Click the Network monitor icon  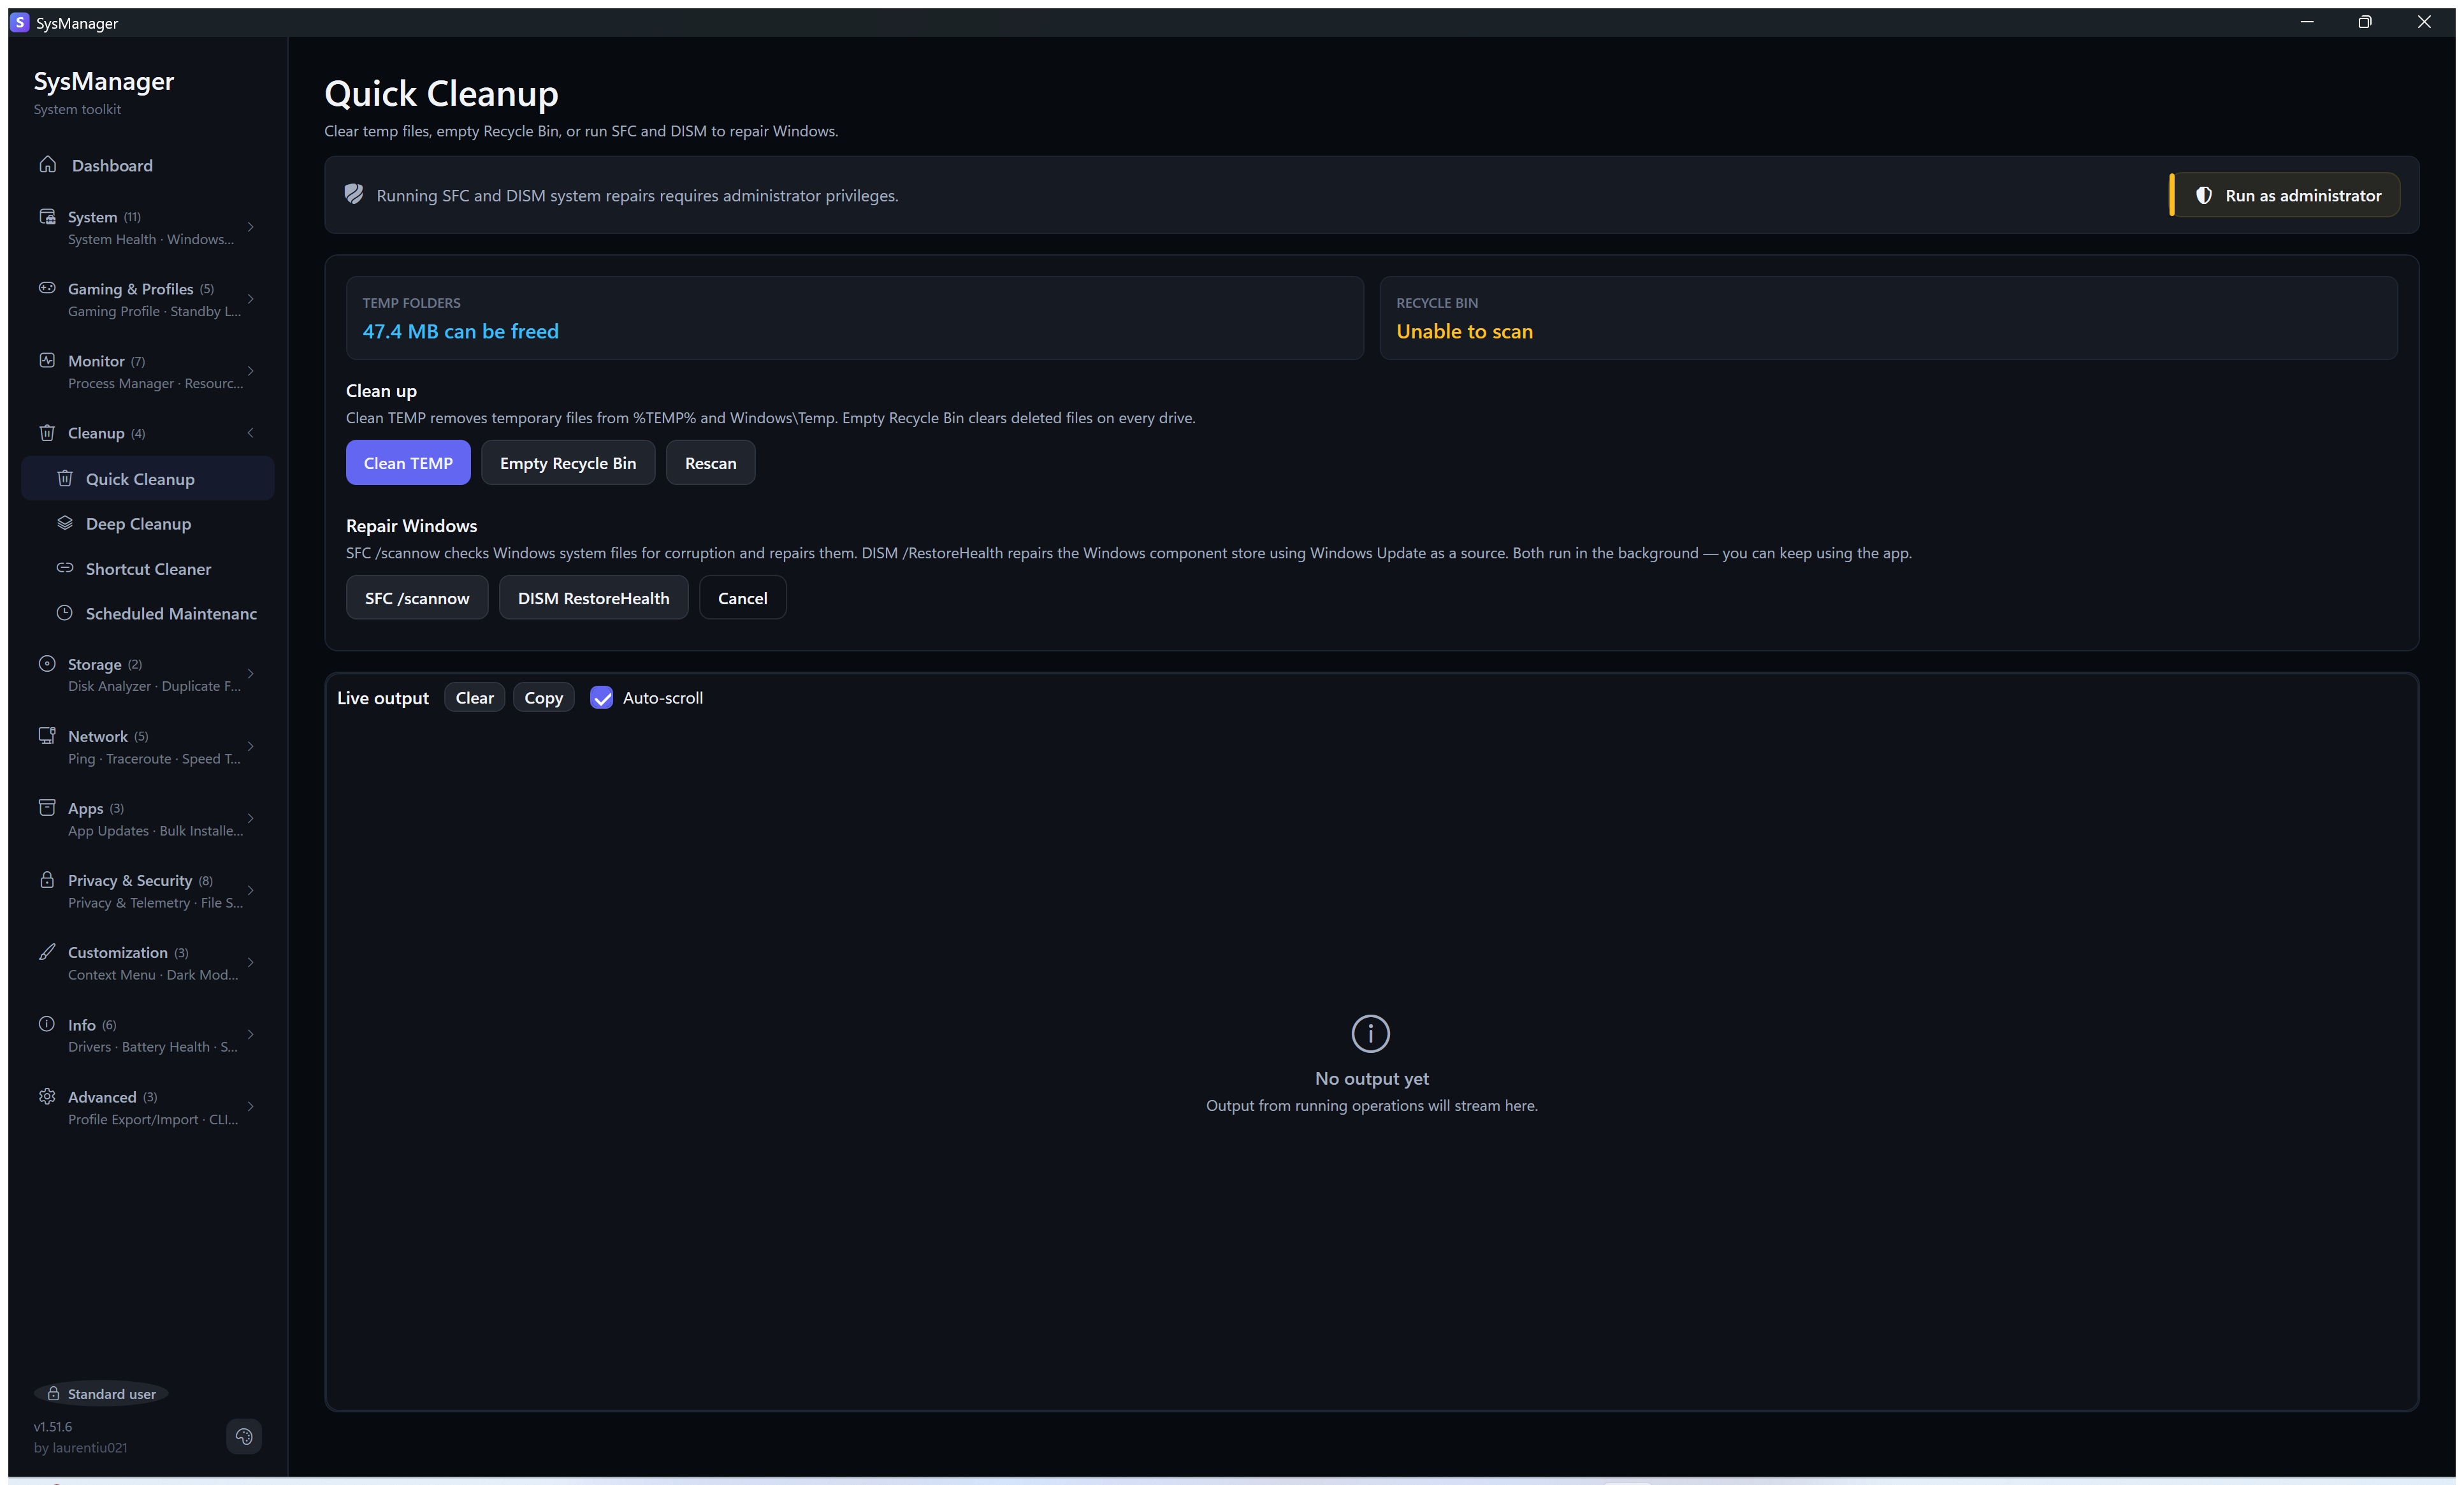tap(47, 735)
